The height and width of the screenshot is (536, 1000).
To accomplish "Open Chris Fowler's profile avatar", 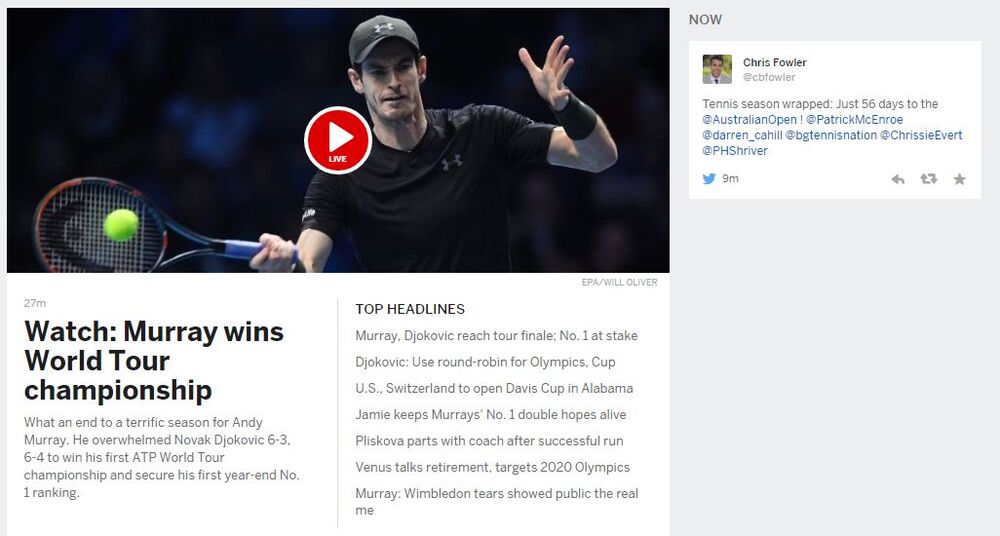I will 717,70.
